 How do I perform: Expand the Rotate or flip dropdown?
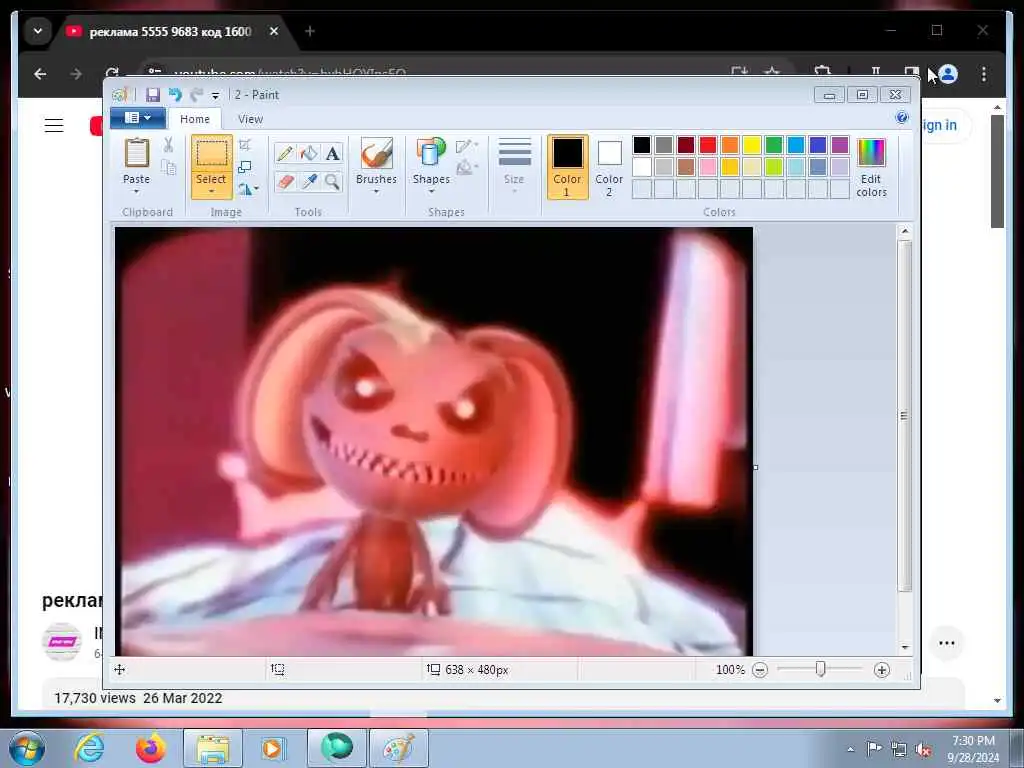coord(248,189)
